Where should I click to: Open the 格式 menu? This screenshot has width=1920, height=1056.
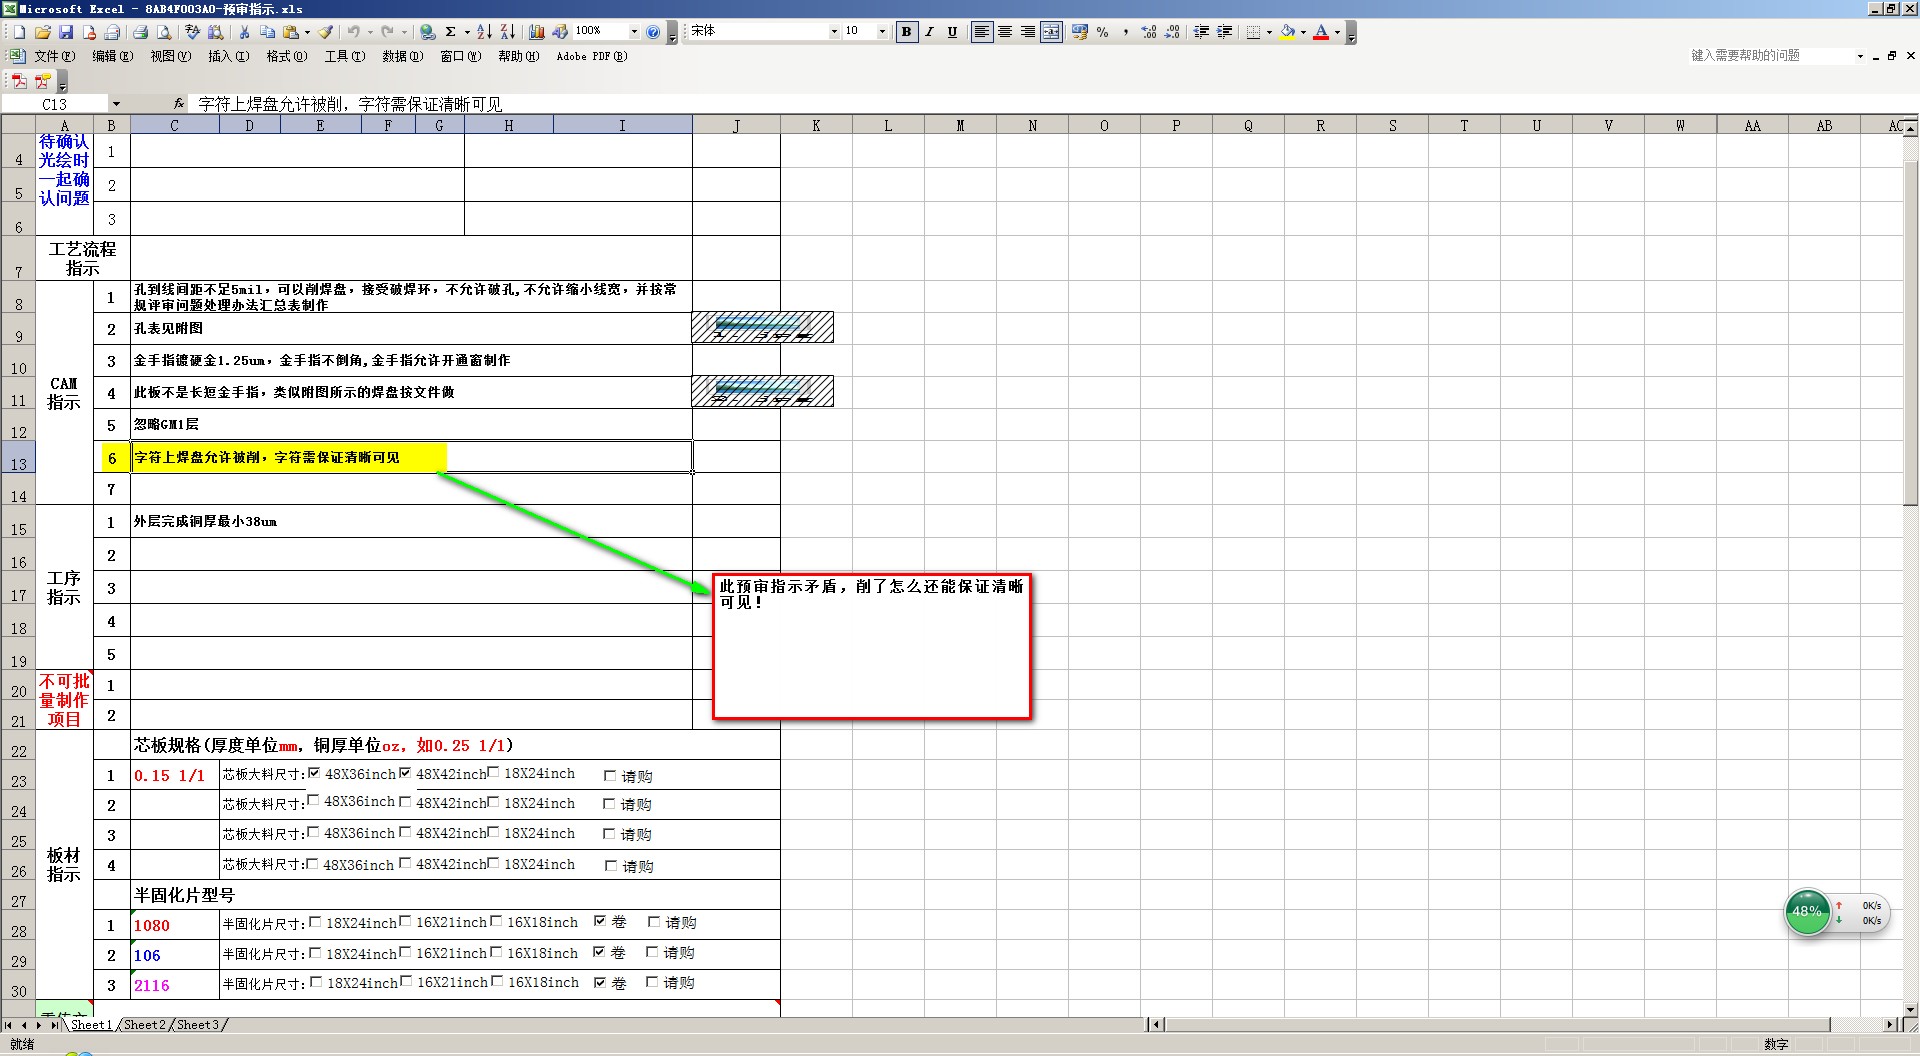coord(286,56)
